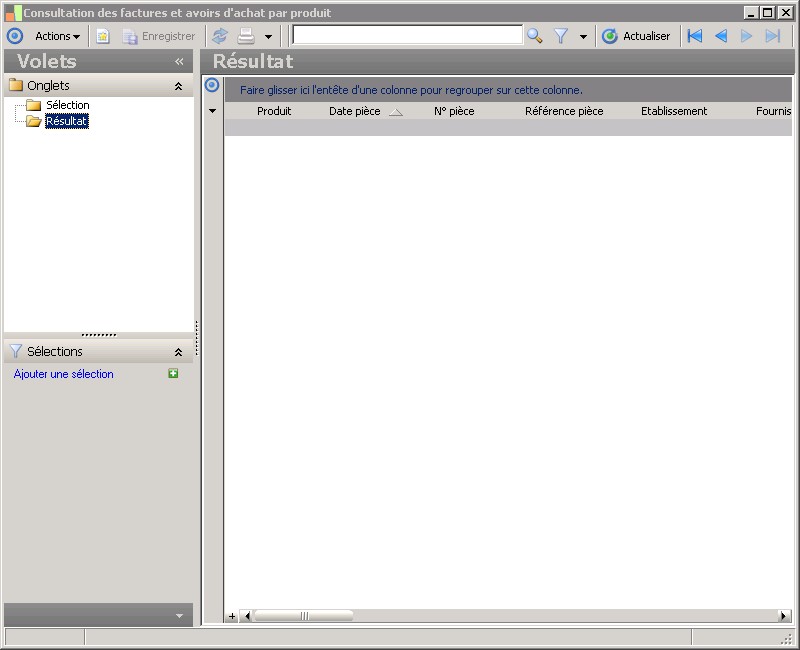This screenshot has width=800, height=650.
Task: Click the Actualiser button
Action: [636, 36]
